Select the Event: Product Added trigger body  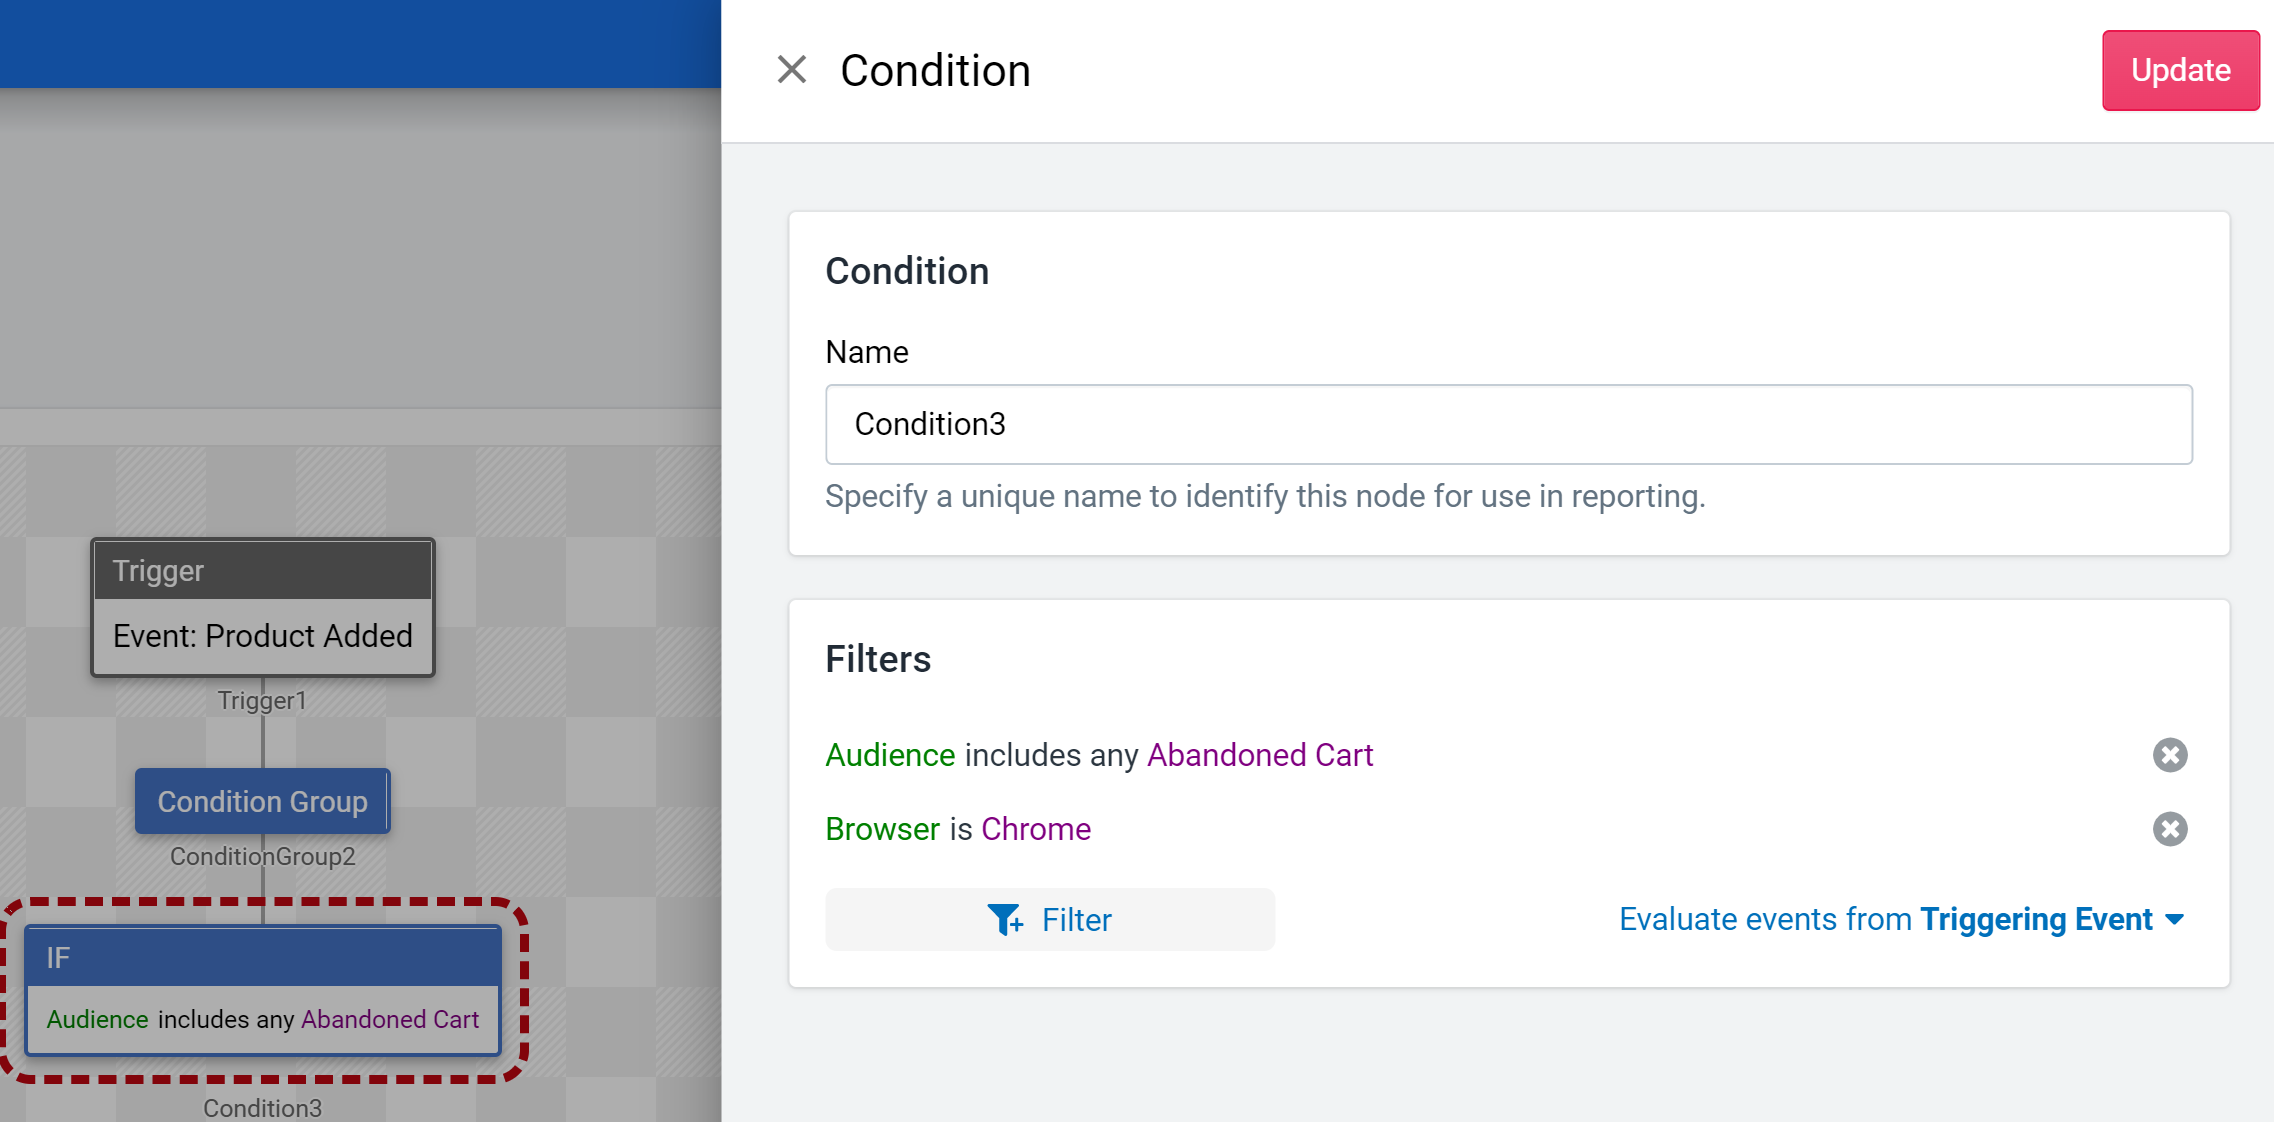coord(263,636)
